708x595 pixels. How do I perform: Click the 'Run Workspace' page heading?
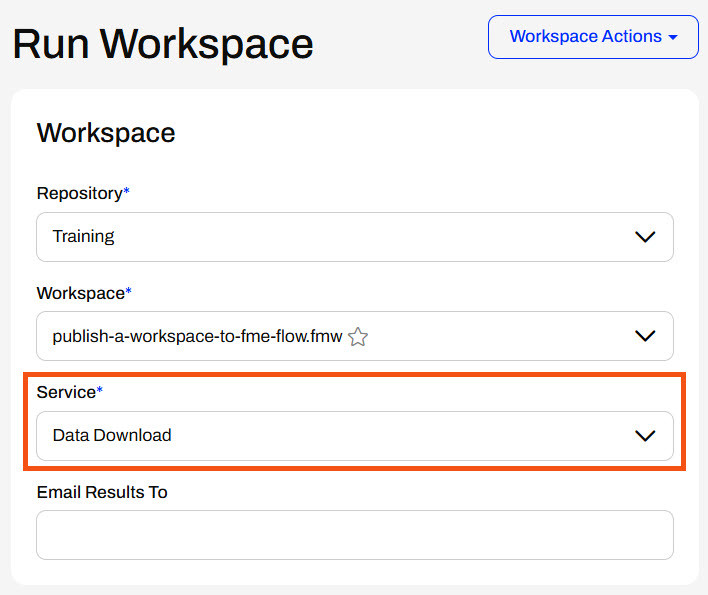point(163,44)
